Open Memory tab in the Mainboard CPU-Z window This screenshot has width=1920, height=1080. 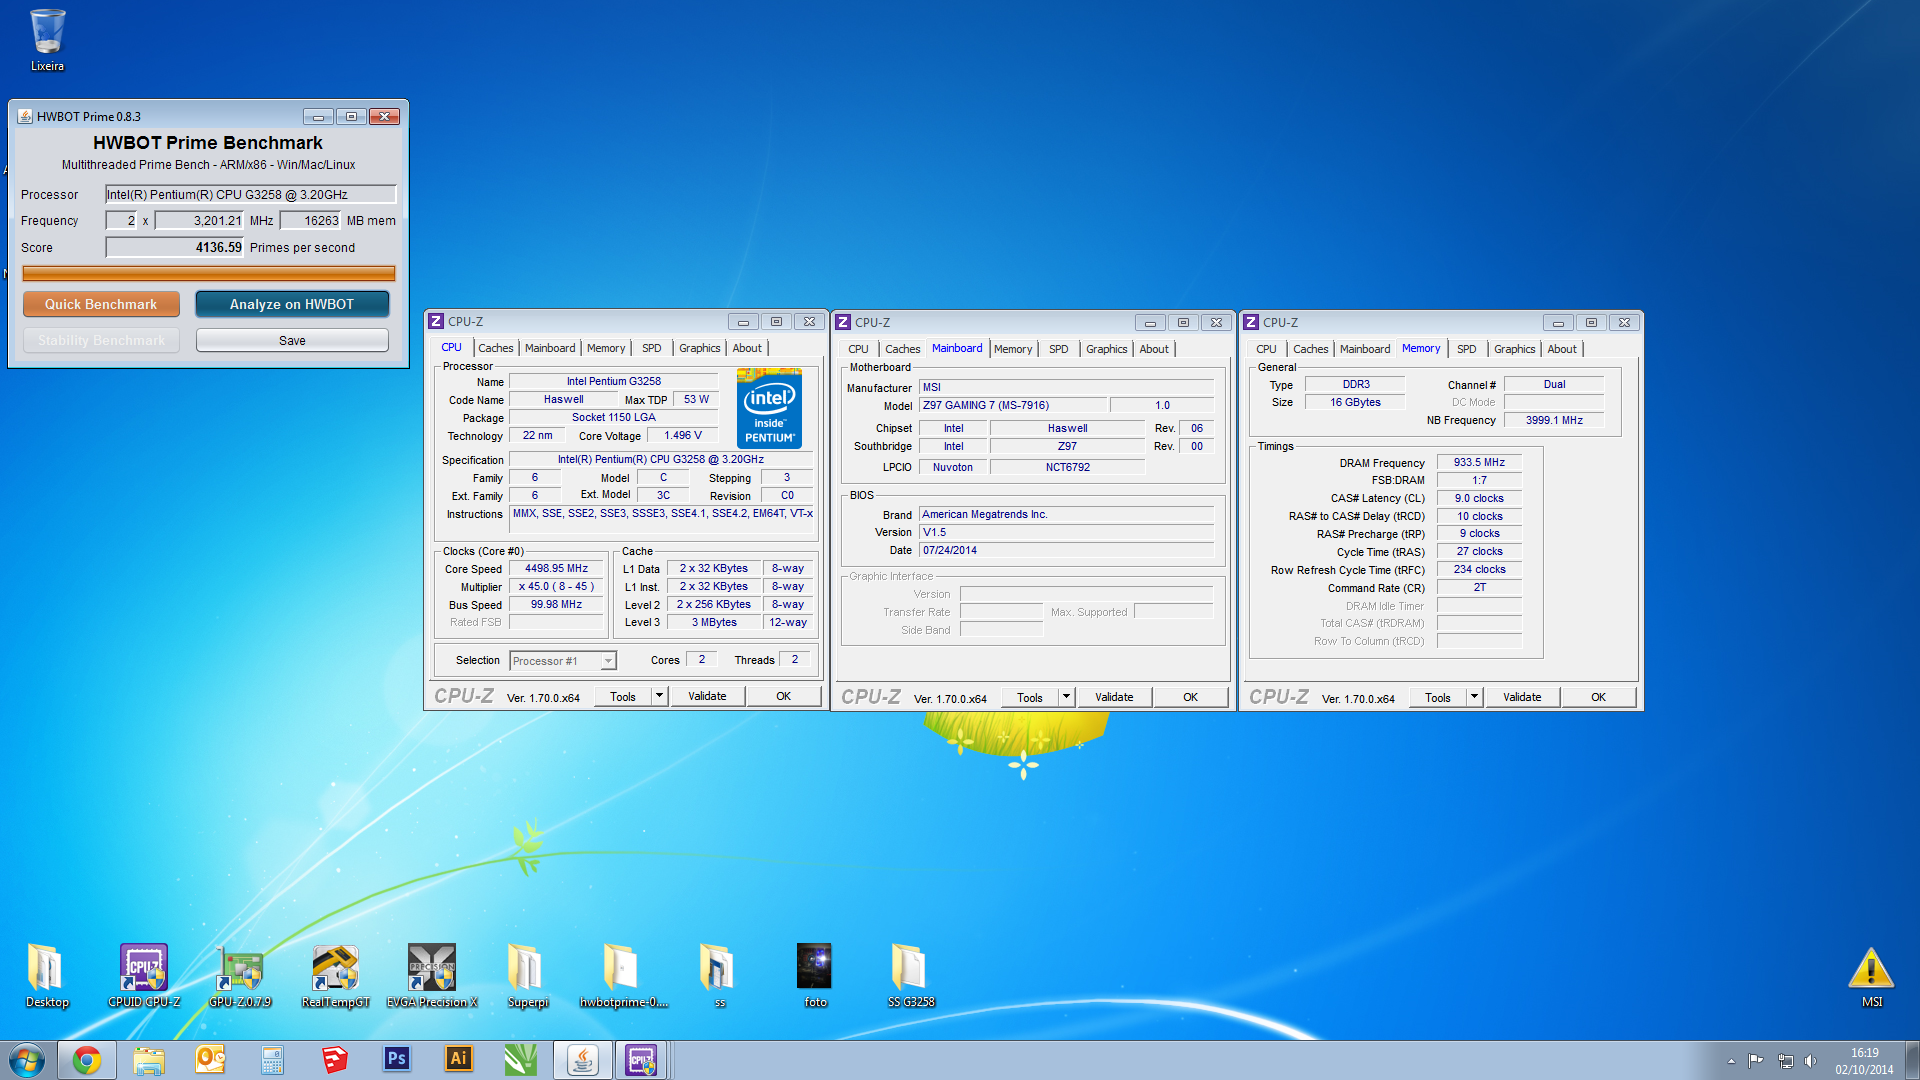click(x=1012, y=349)
